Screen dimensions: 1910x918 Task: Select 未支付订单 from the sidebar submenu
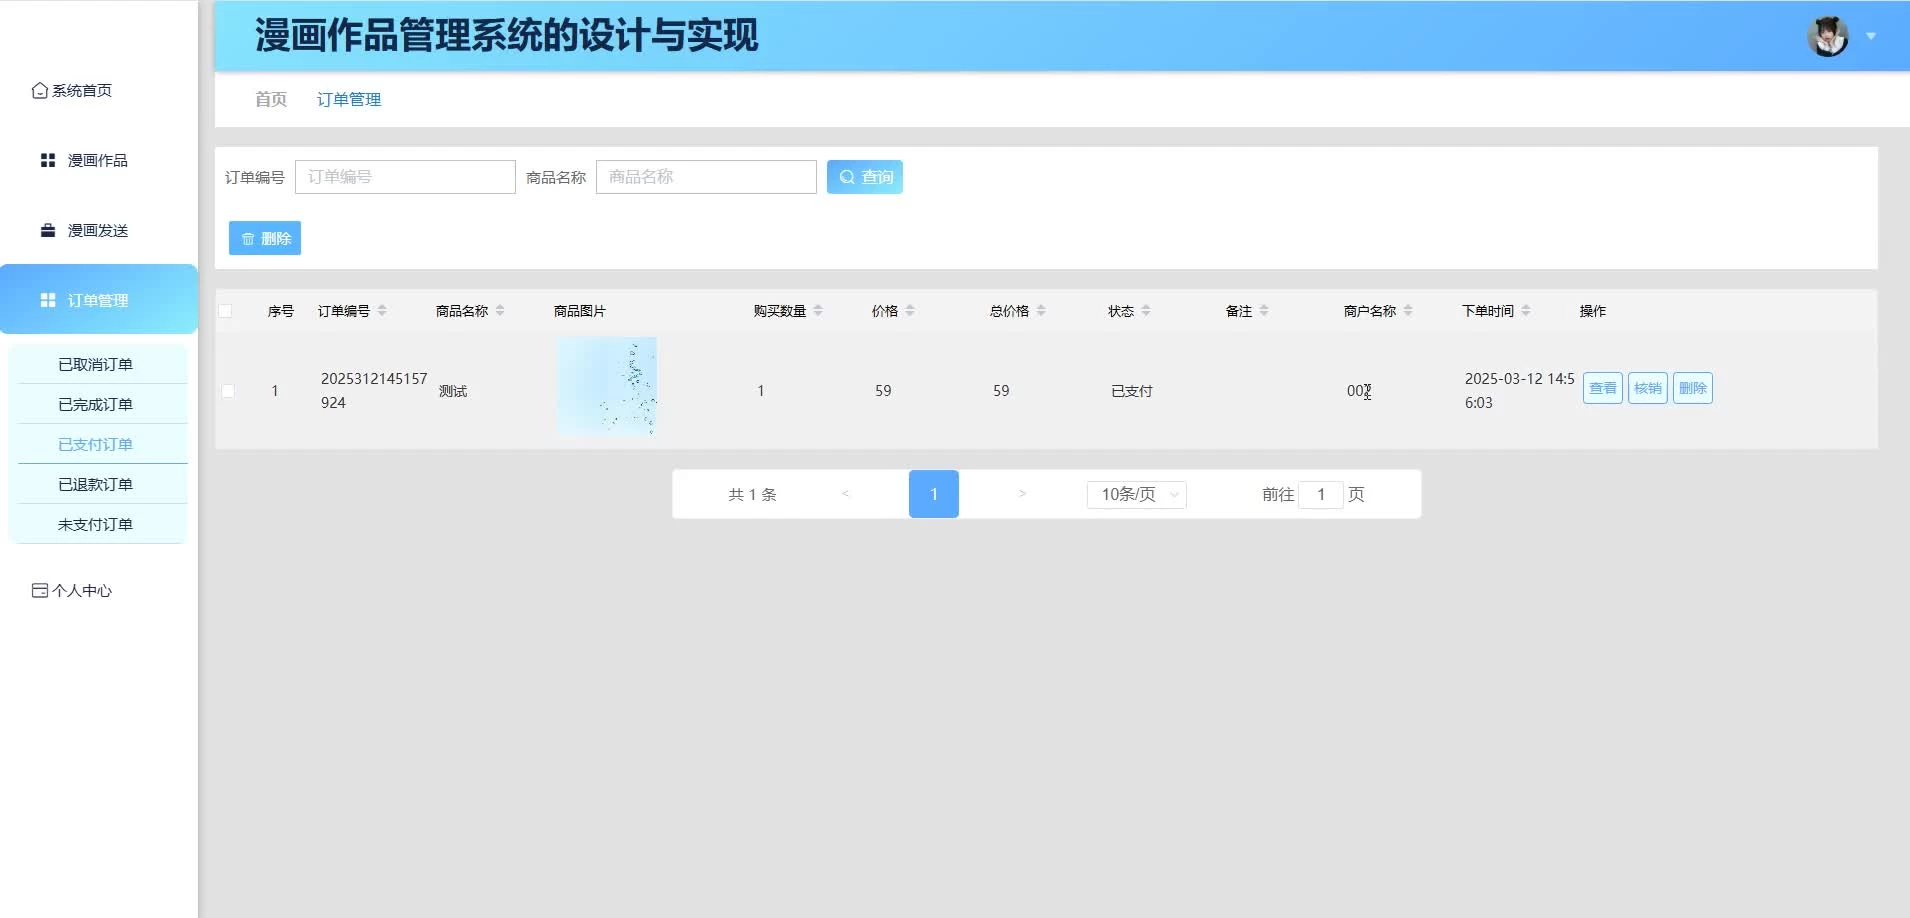pos(96,525)
